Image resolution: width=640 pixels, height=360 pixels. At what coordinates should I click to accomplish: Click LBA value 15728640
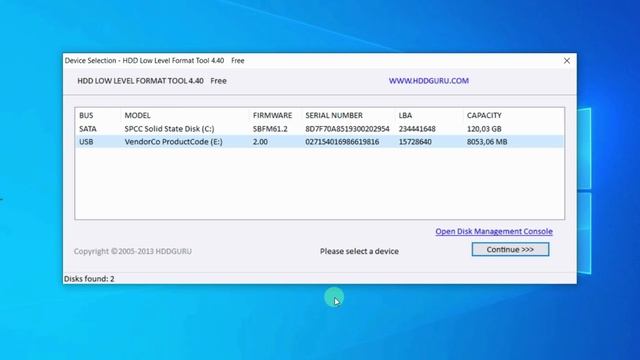click(x=415, y=142)
